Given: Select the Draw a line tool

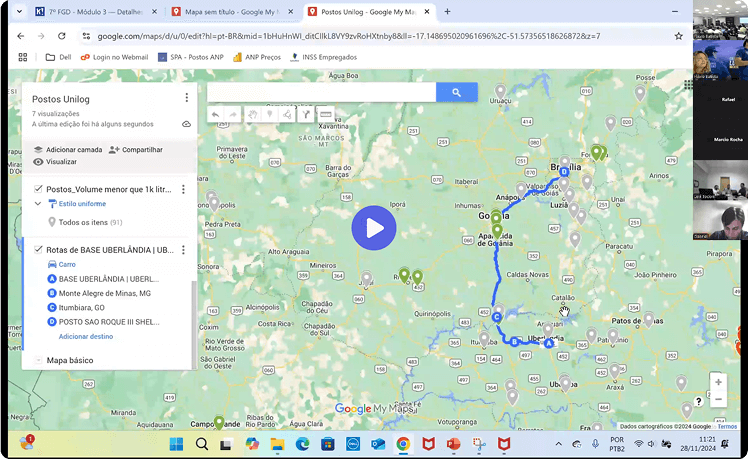Looking at the screenshot, I should click(x=287, y=115).
